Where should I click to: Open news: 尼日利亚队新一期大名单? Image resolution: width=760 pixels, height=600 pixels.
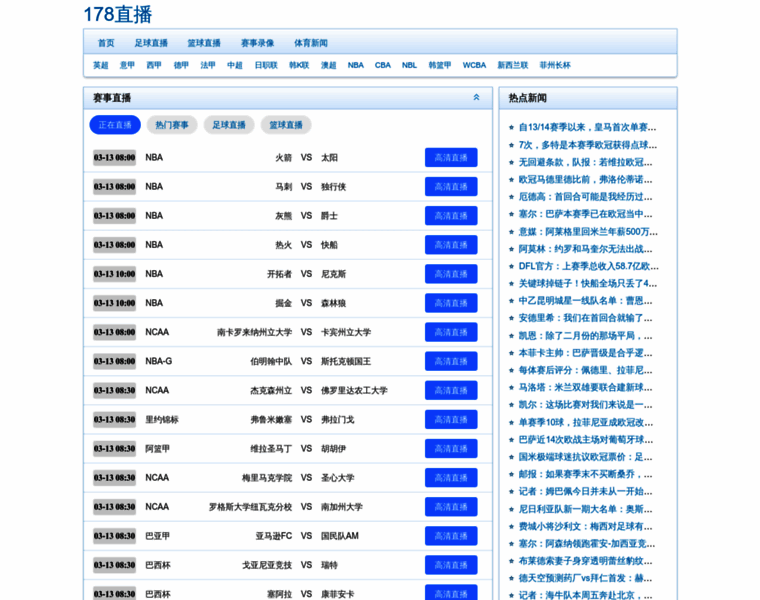(586, 509)
